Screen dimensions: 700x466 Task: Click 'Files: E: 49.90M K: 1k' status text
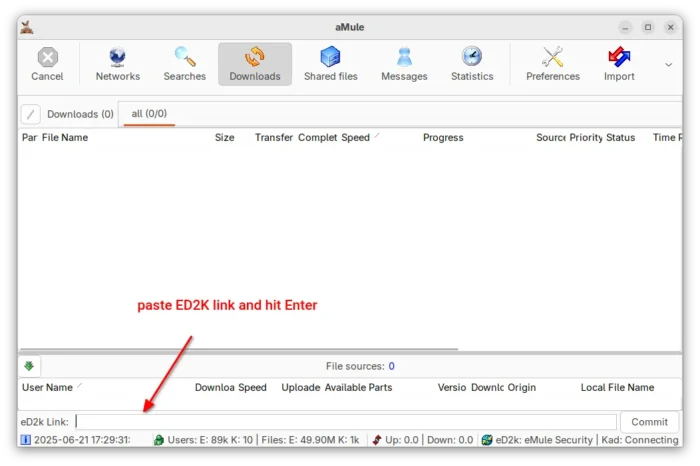point(310,440)
